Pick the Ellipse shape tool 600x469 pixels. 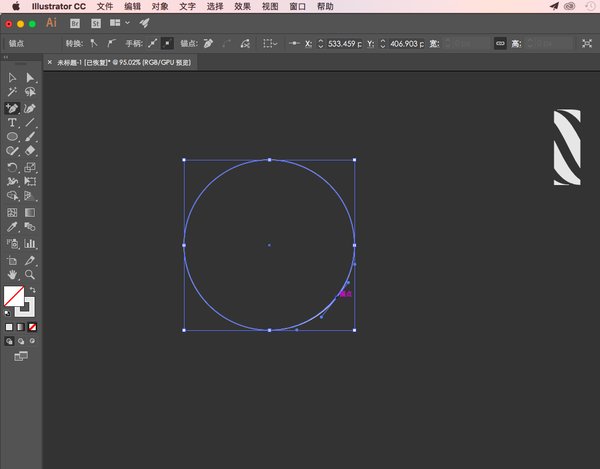[x=12, y=137]
